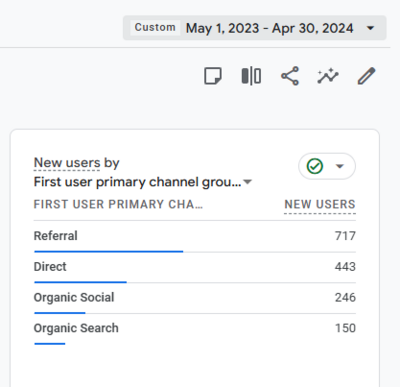Click the pencil customize report icon

tap(366, 76)
